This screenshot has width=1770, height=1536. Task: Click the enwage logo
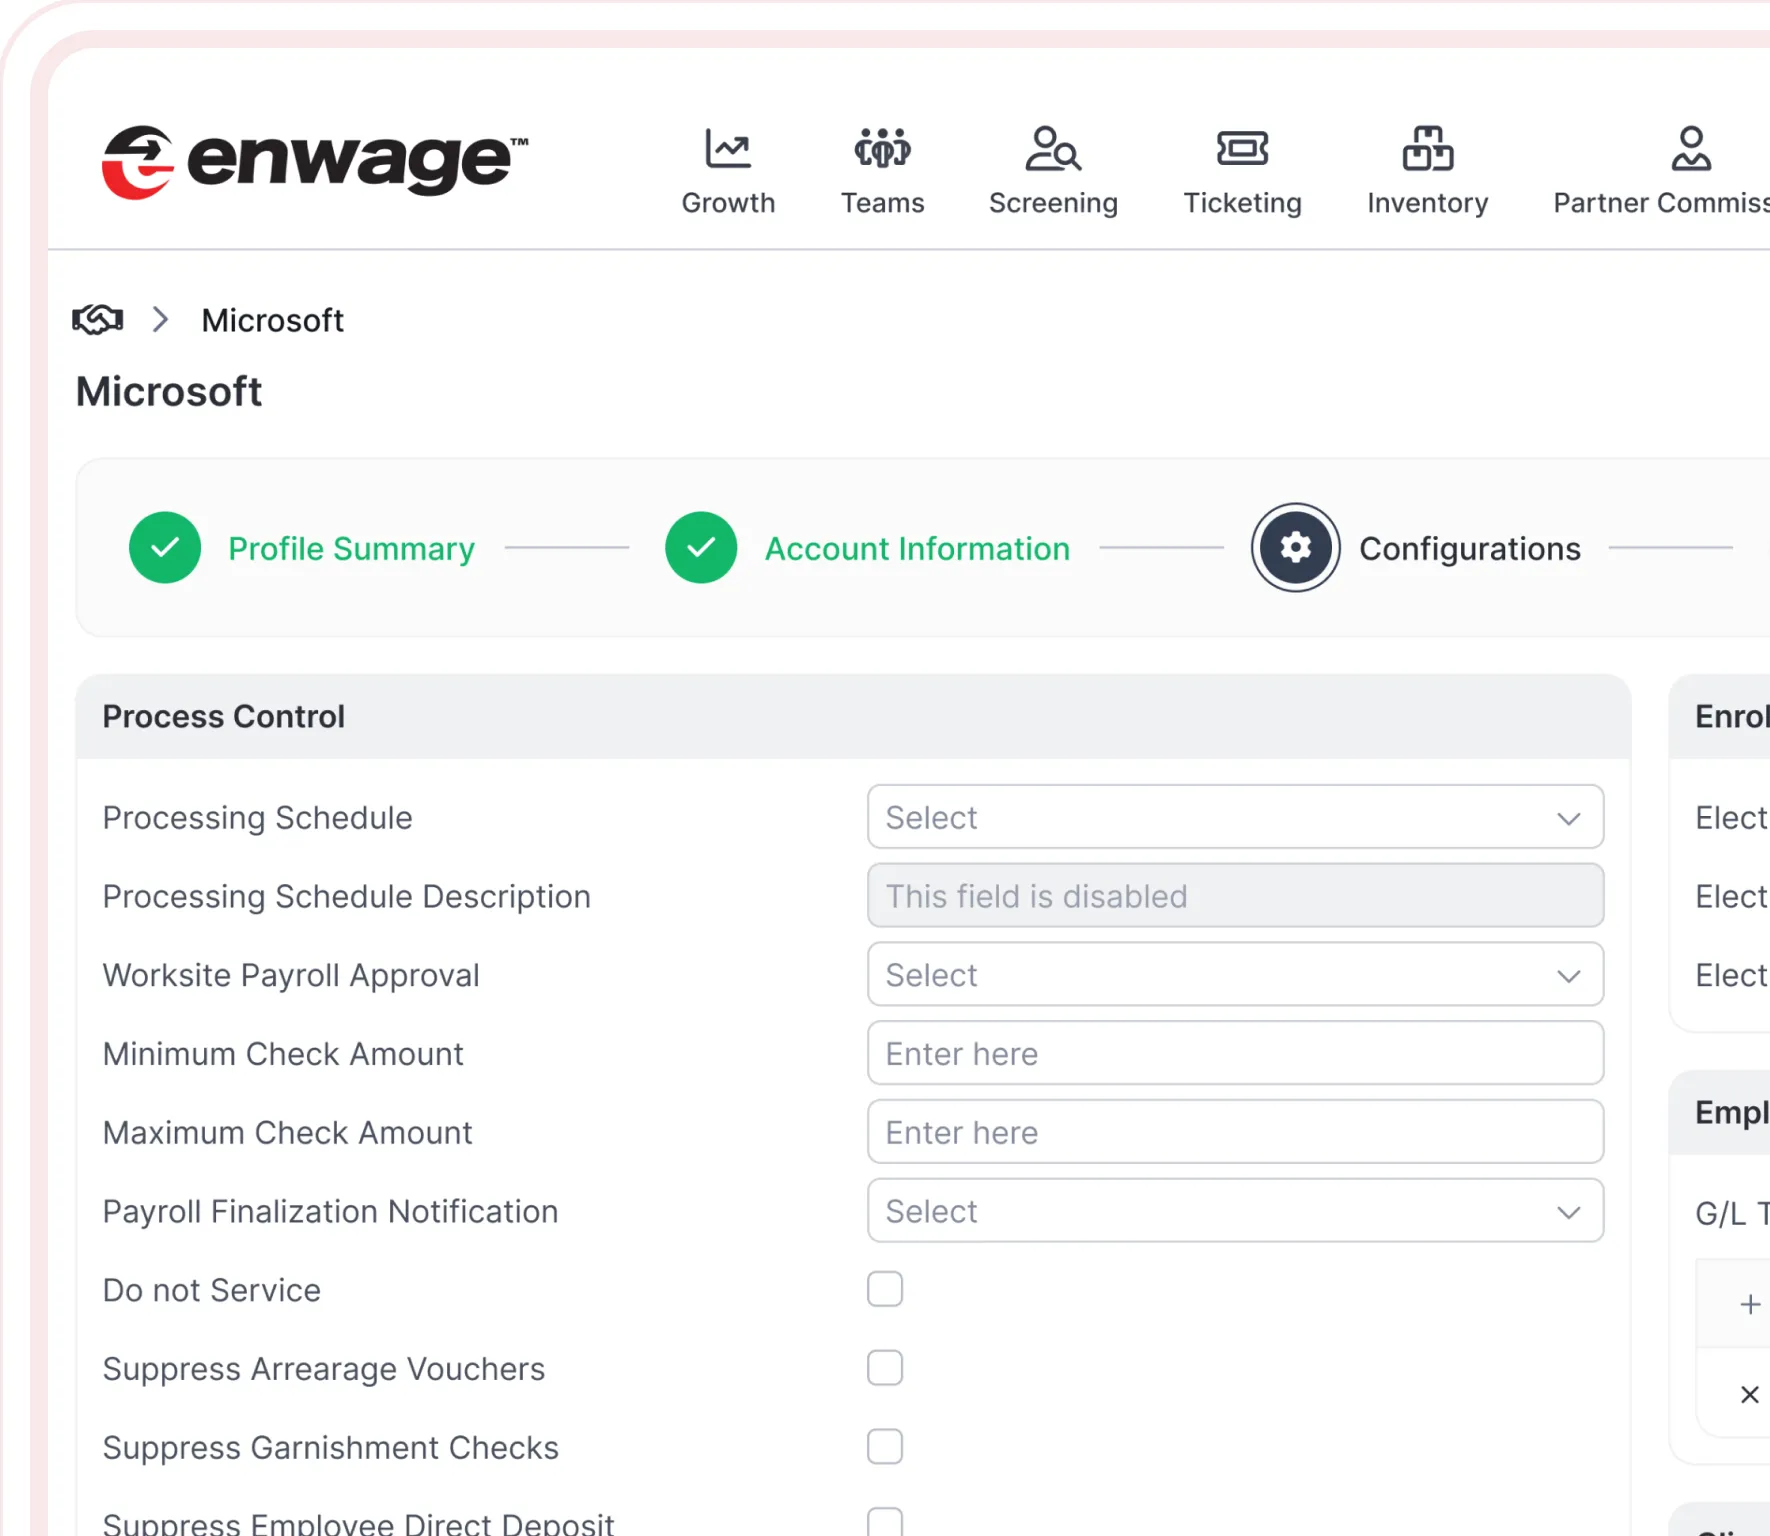click(x=315, y=162)
